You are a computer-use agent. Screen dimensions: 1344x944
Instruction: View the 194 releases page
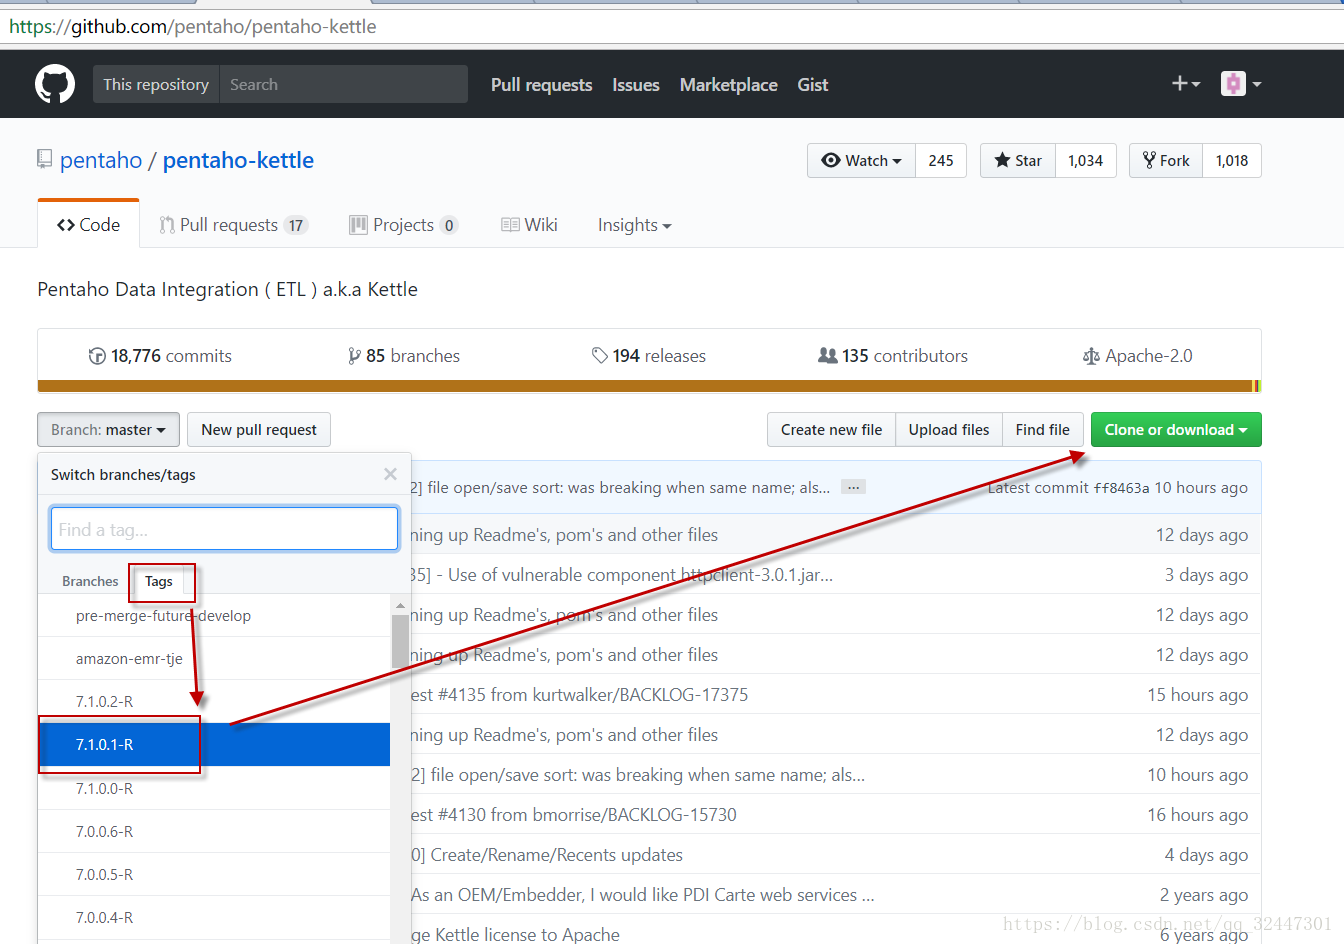649,356
